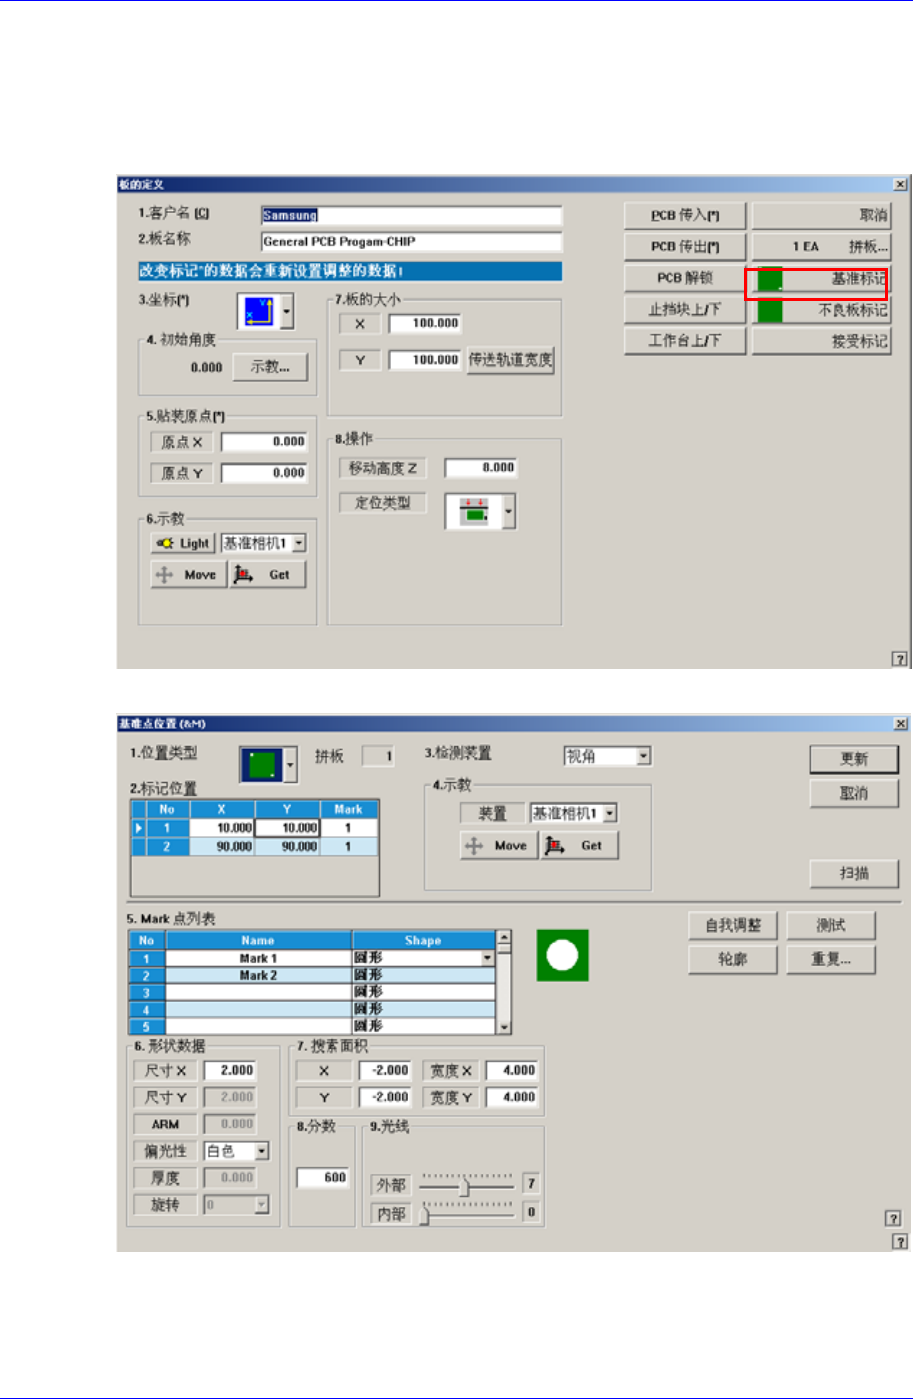Click the 不良板标记 bad board mark button
This screenshot has width=913, height=1399.
(821, 310)
